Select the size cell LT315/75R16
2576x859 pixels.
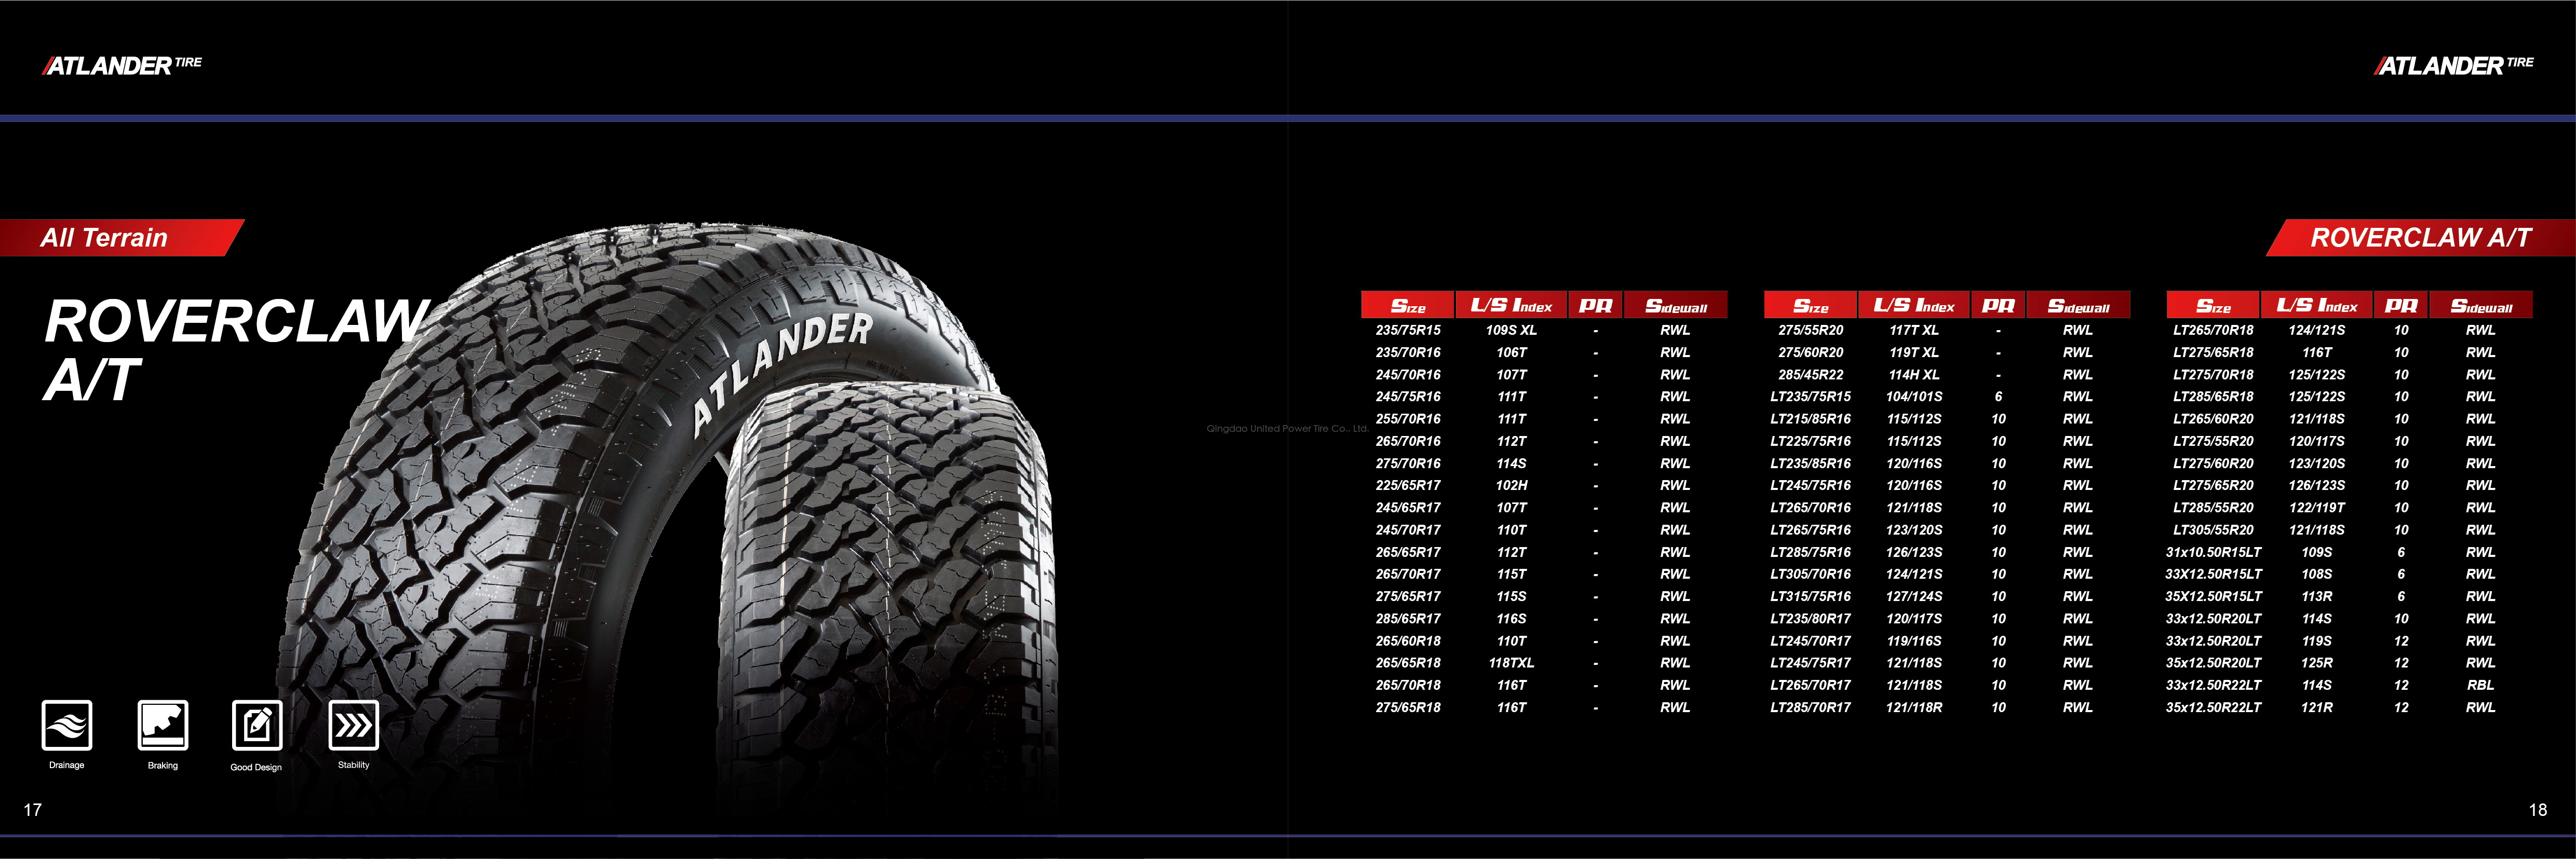click(1811, 596)
